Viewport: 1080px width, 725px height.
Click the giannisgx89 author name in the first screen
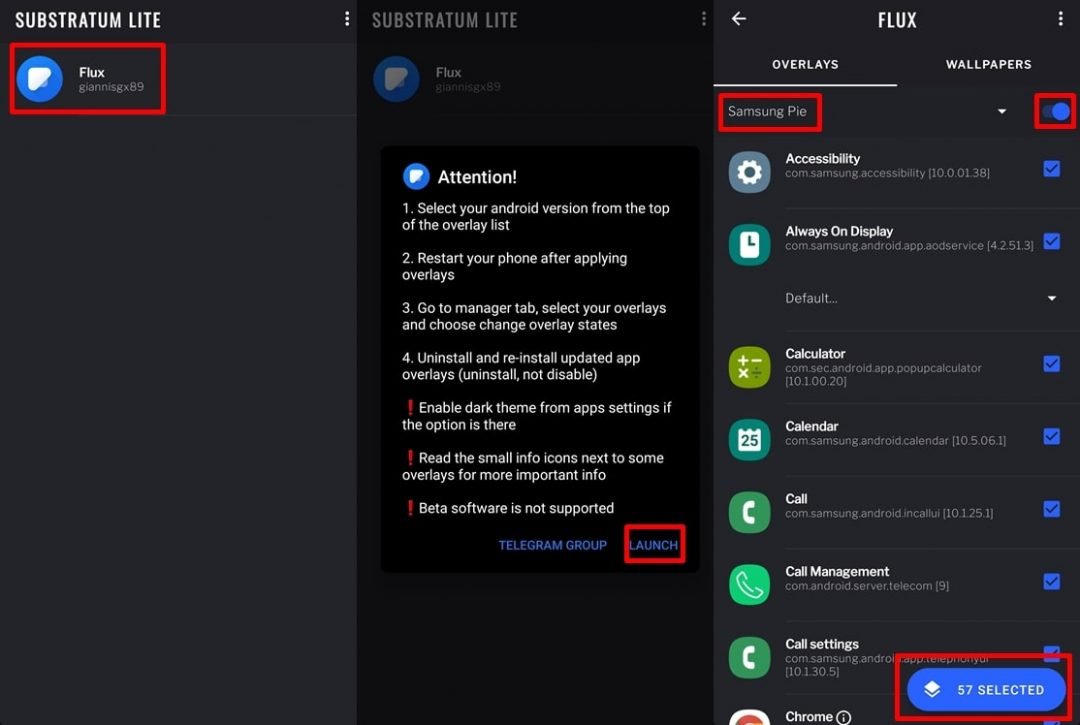click(x=111, y=87)
